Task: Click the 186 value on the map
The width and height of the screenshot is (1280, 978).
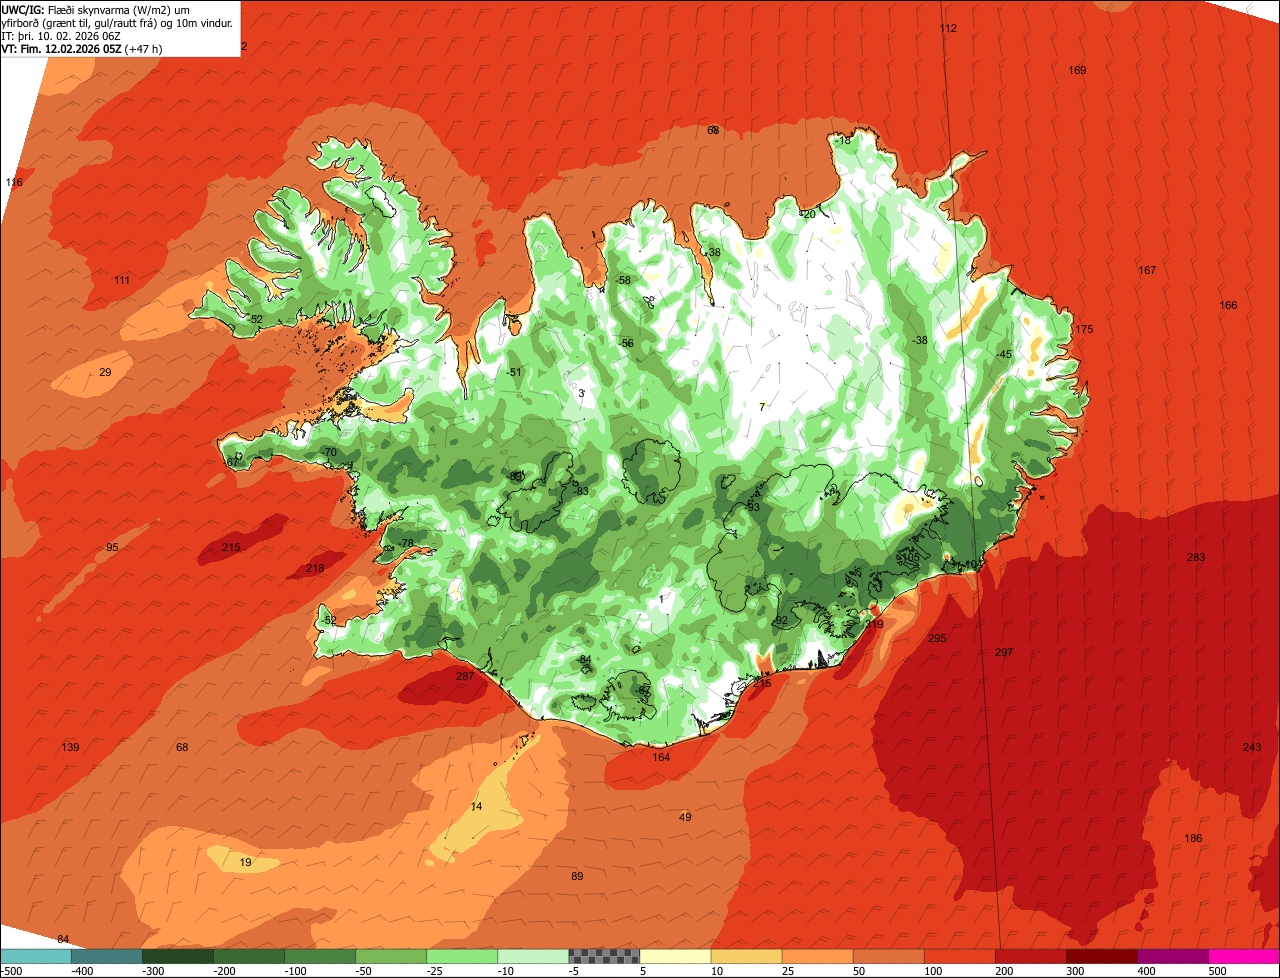Action: click(1193, 838)
